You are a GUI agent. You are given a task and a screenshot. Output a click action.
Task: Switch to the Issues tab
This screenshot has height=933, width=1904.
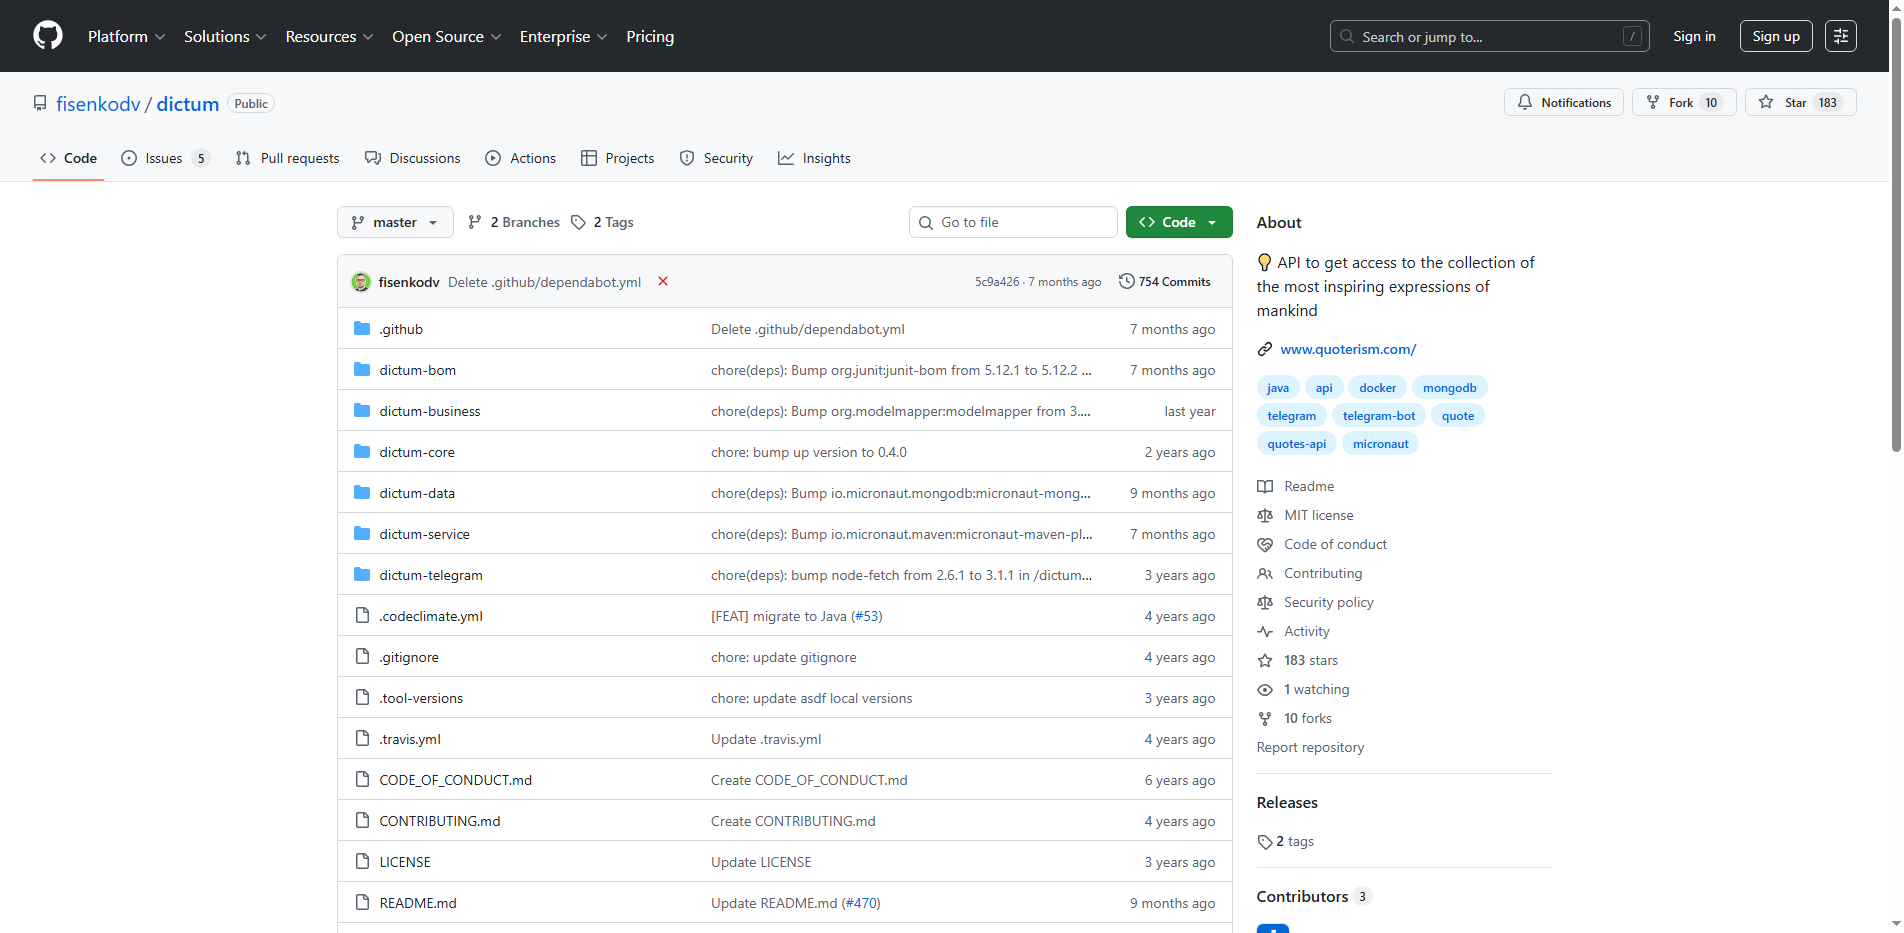165,158
